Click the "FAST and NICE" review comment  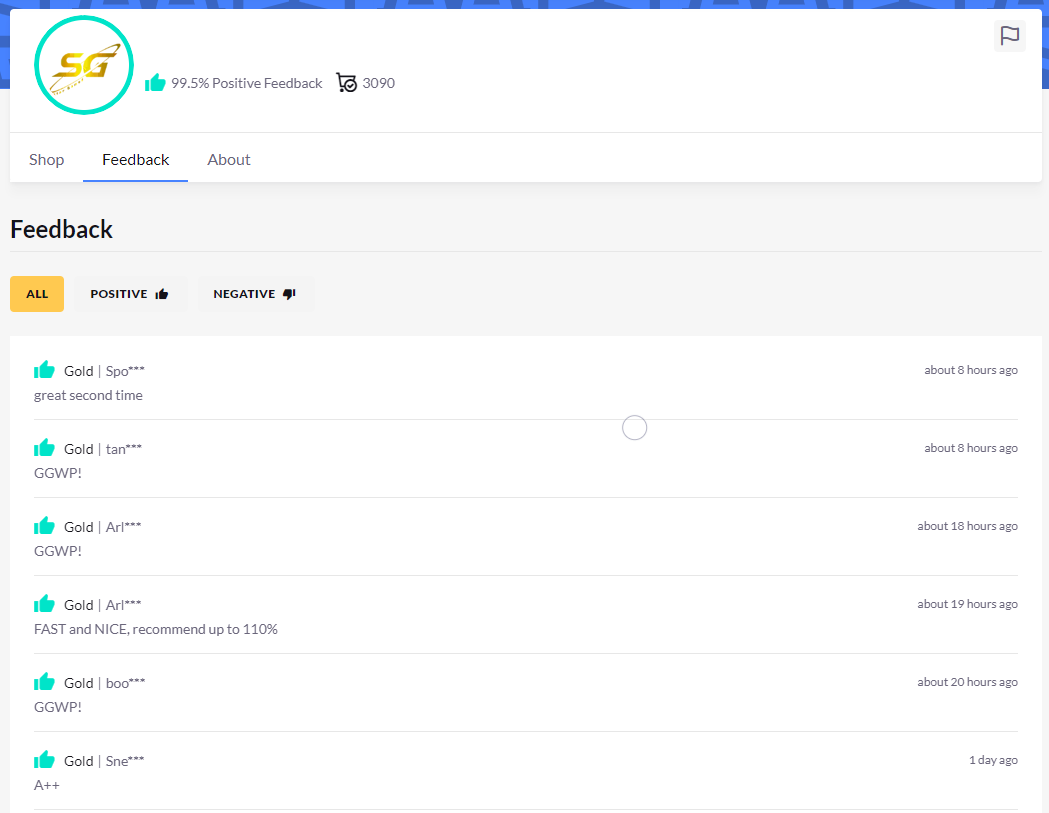pyautogui.click(x=156, y=629)
